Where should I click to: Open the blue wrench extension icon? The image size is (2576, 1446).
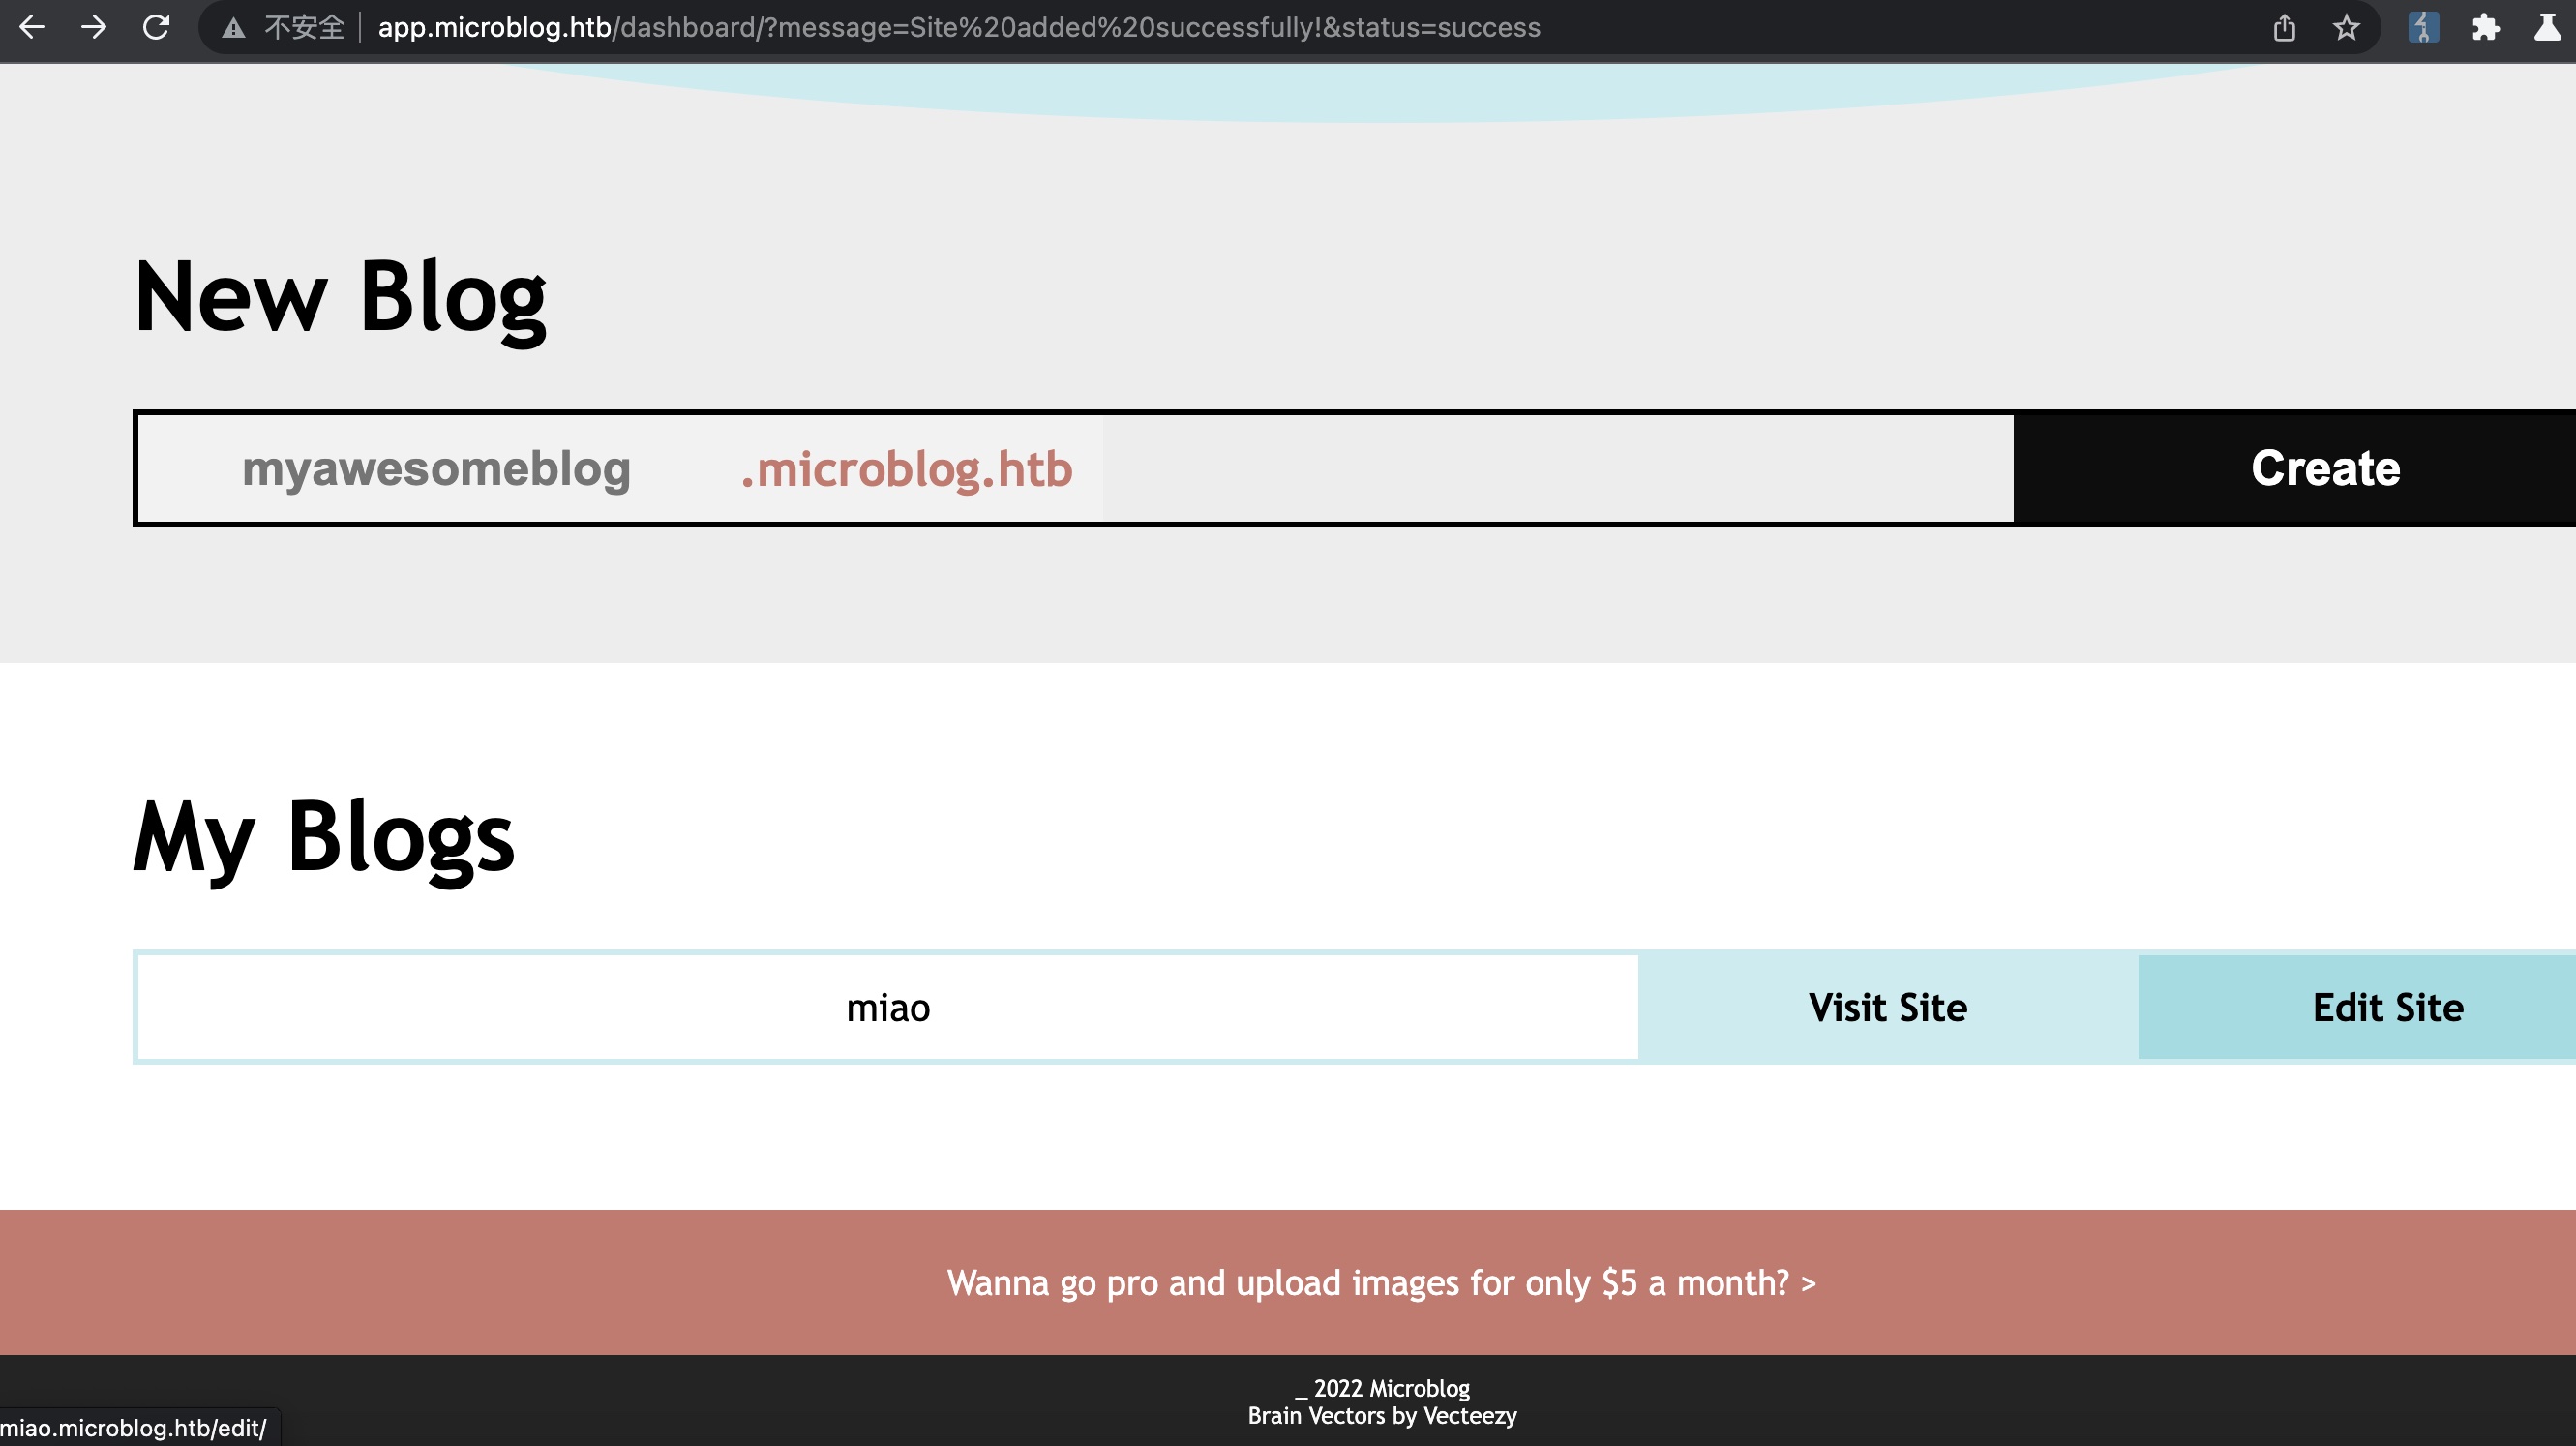tap(2423, 27)
